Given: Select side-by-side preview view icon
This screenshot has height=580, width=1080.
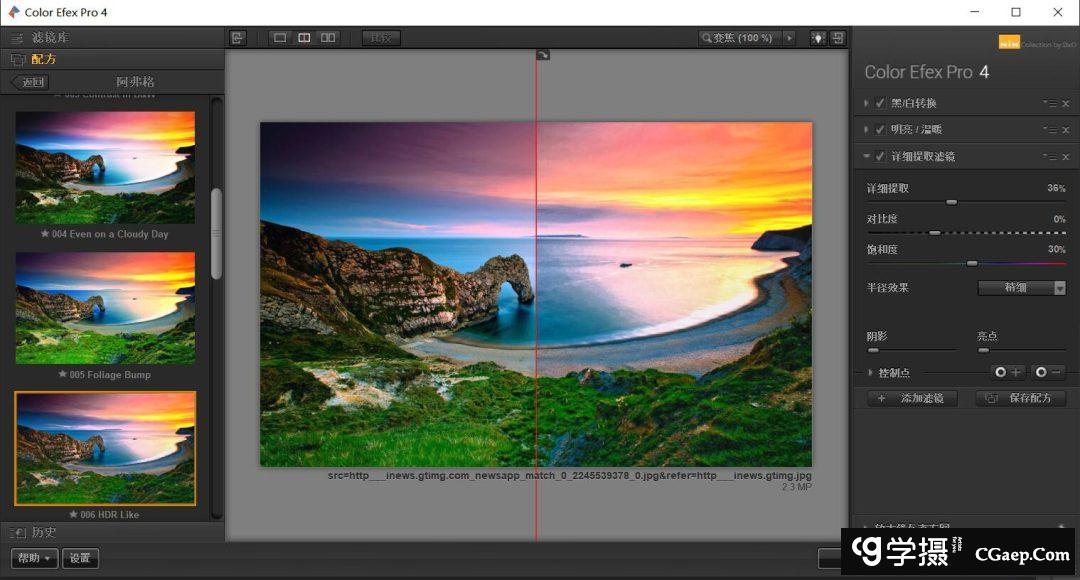Looking at the screenshot, I should pyautogui.click(x=328, y=38).
